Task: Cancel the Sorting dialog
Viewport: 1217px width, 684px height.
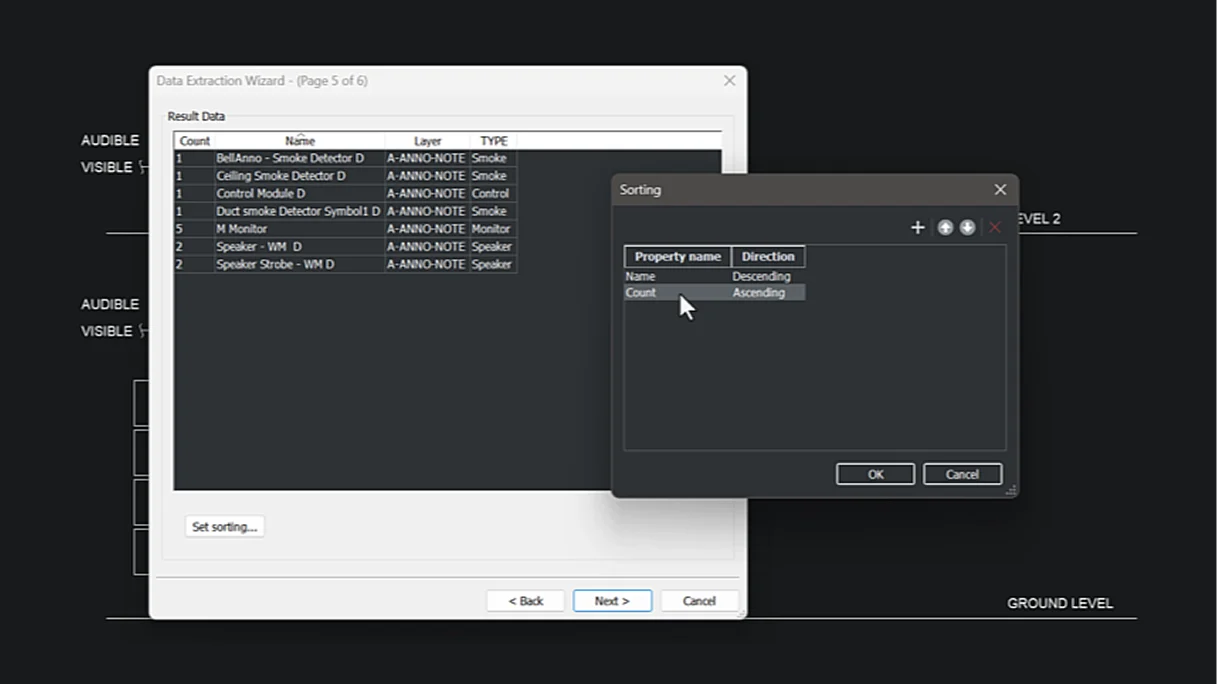Action: pyautogui.click(x=962, y=474)
